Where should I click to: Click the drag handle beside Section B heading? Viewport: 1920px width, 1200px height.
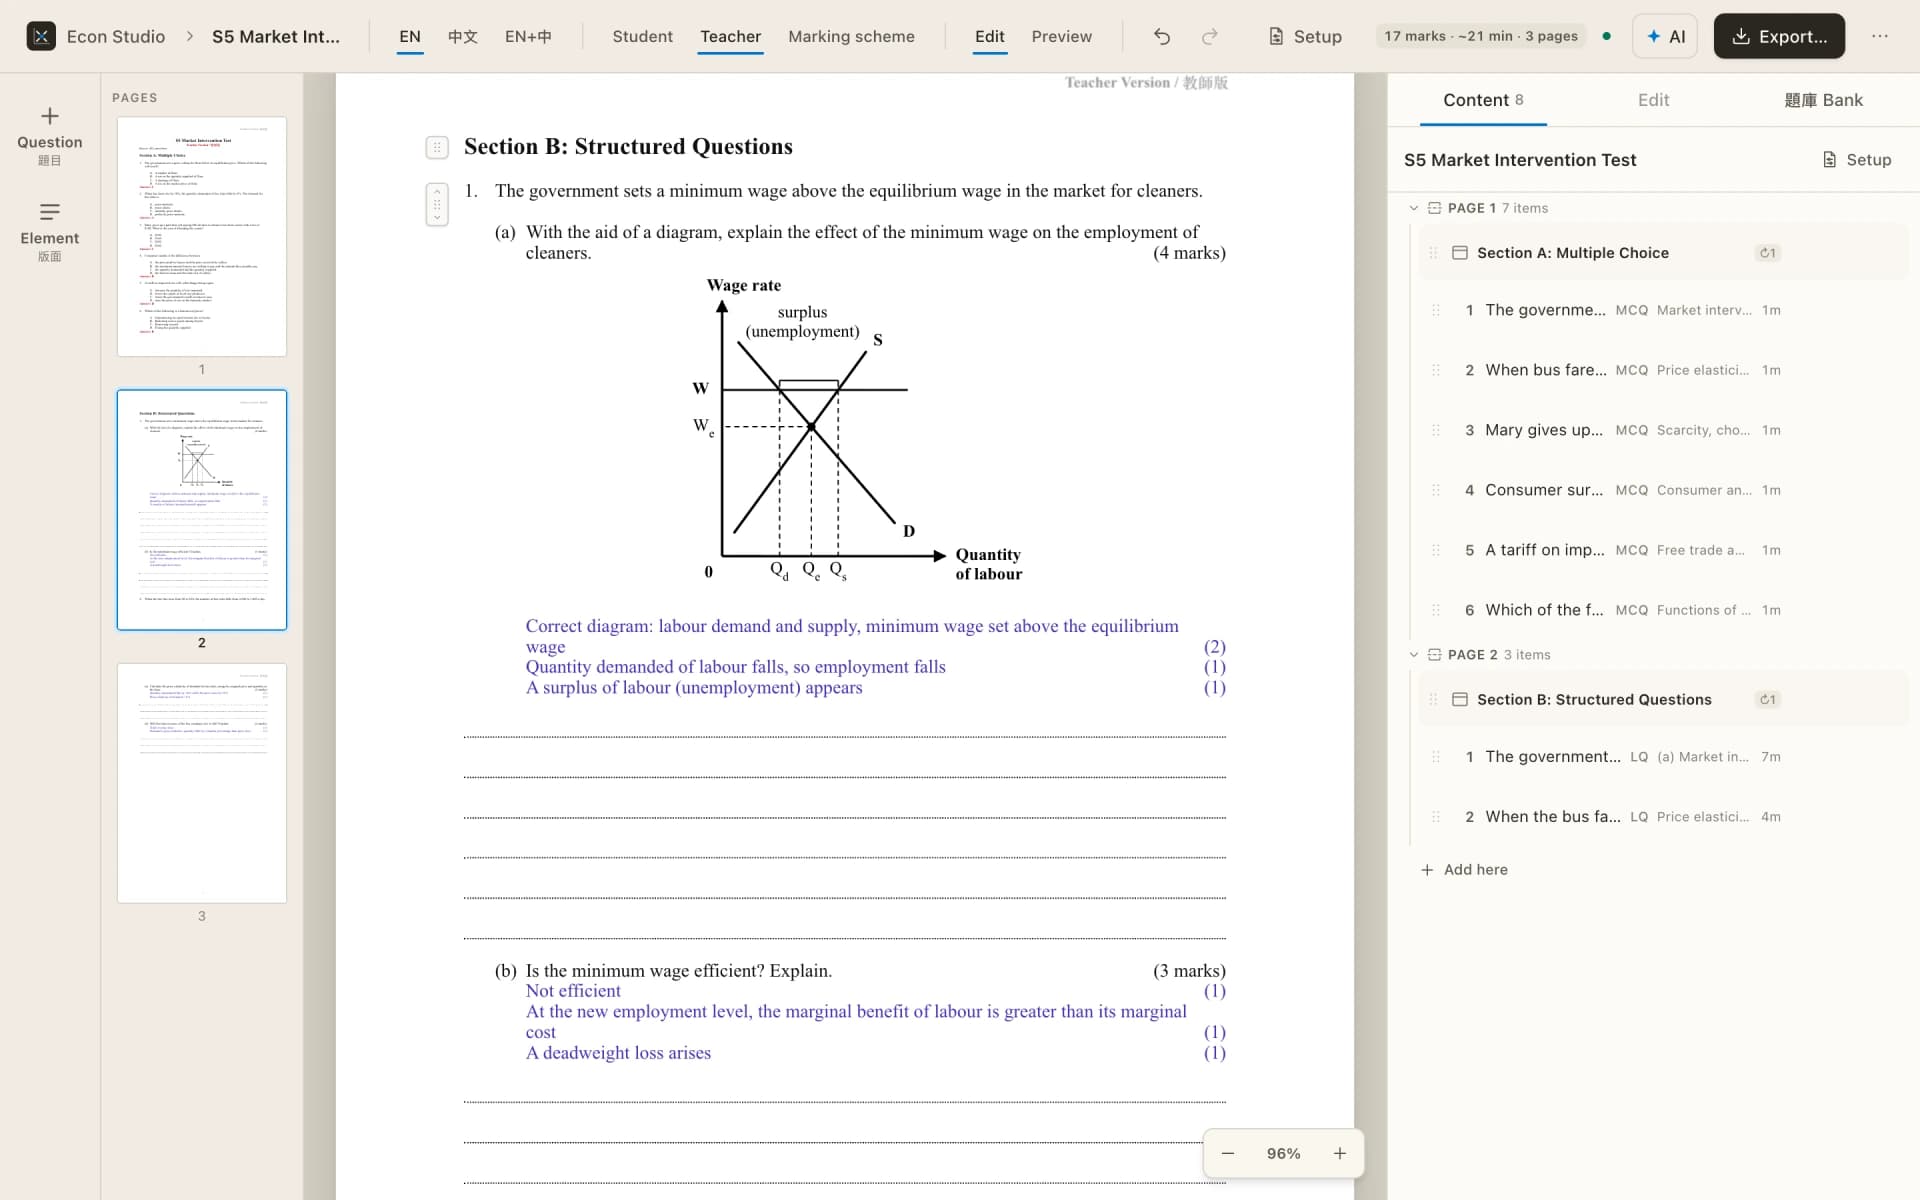point(437,147)
